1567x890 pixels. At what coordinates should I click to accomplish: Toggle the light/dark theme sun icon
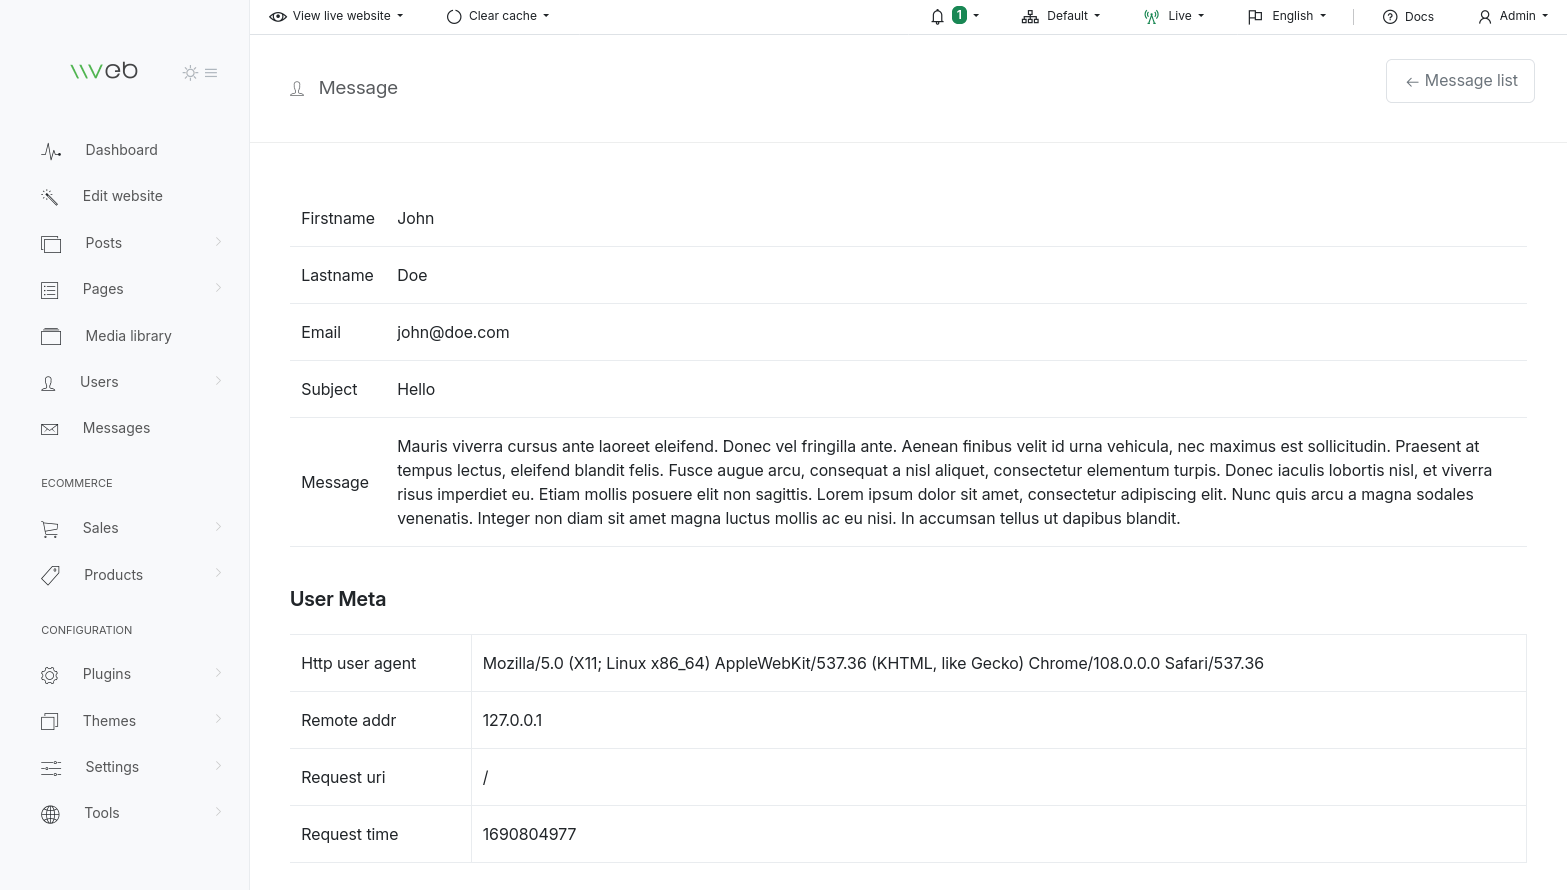(190, 73)
